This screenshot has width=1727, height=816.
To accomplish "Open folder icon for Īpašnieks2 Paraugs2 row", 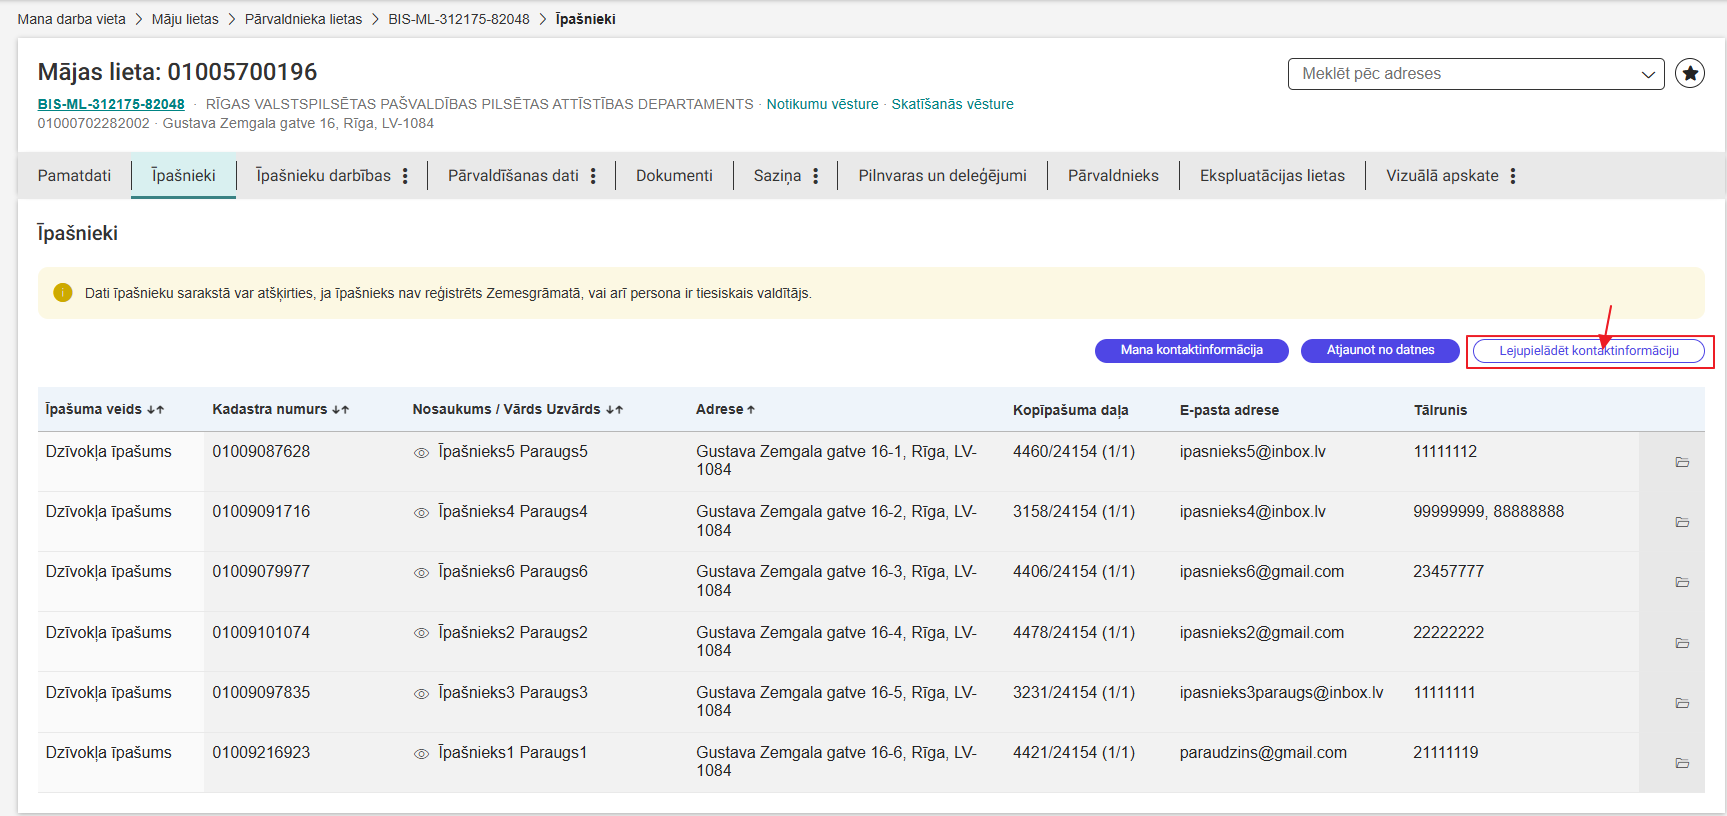I will click(x=1682, y=643).
